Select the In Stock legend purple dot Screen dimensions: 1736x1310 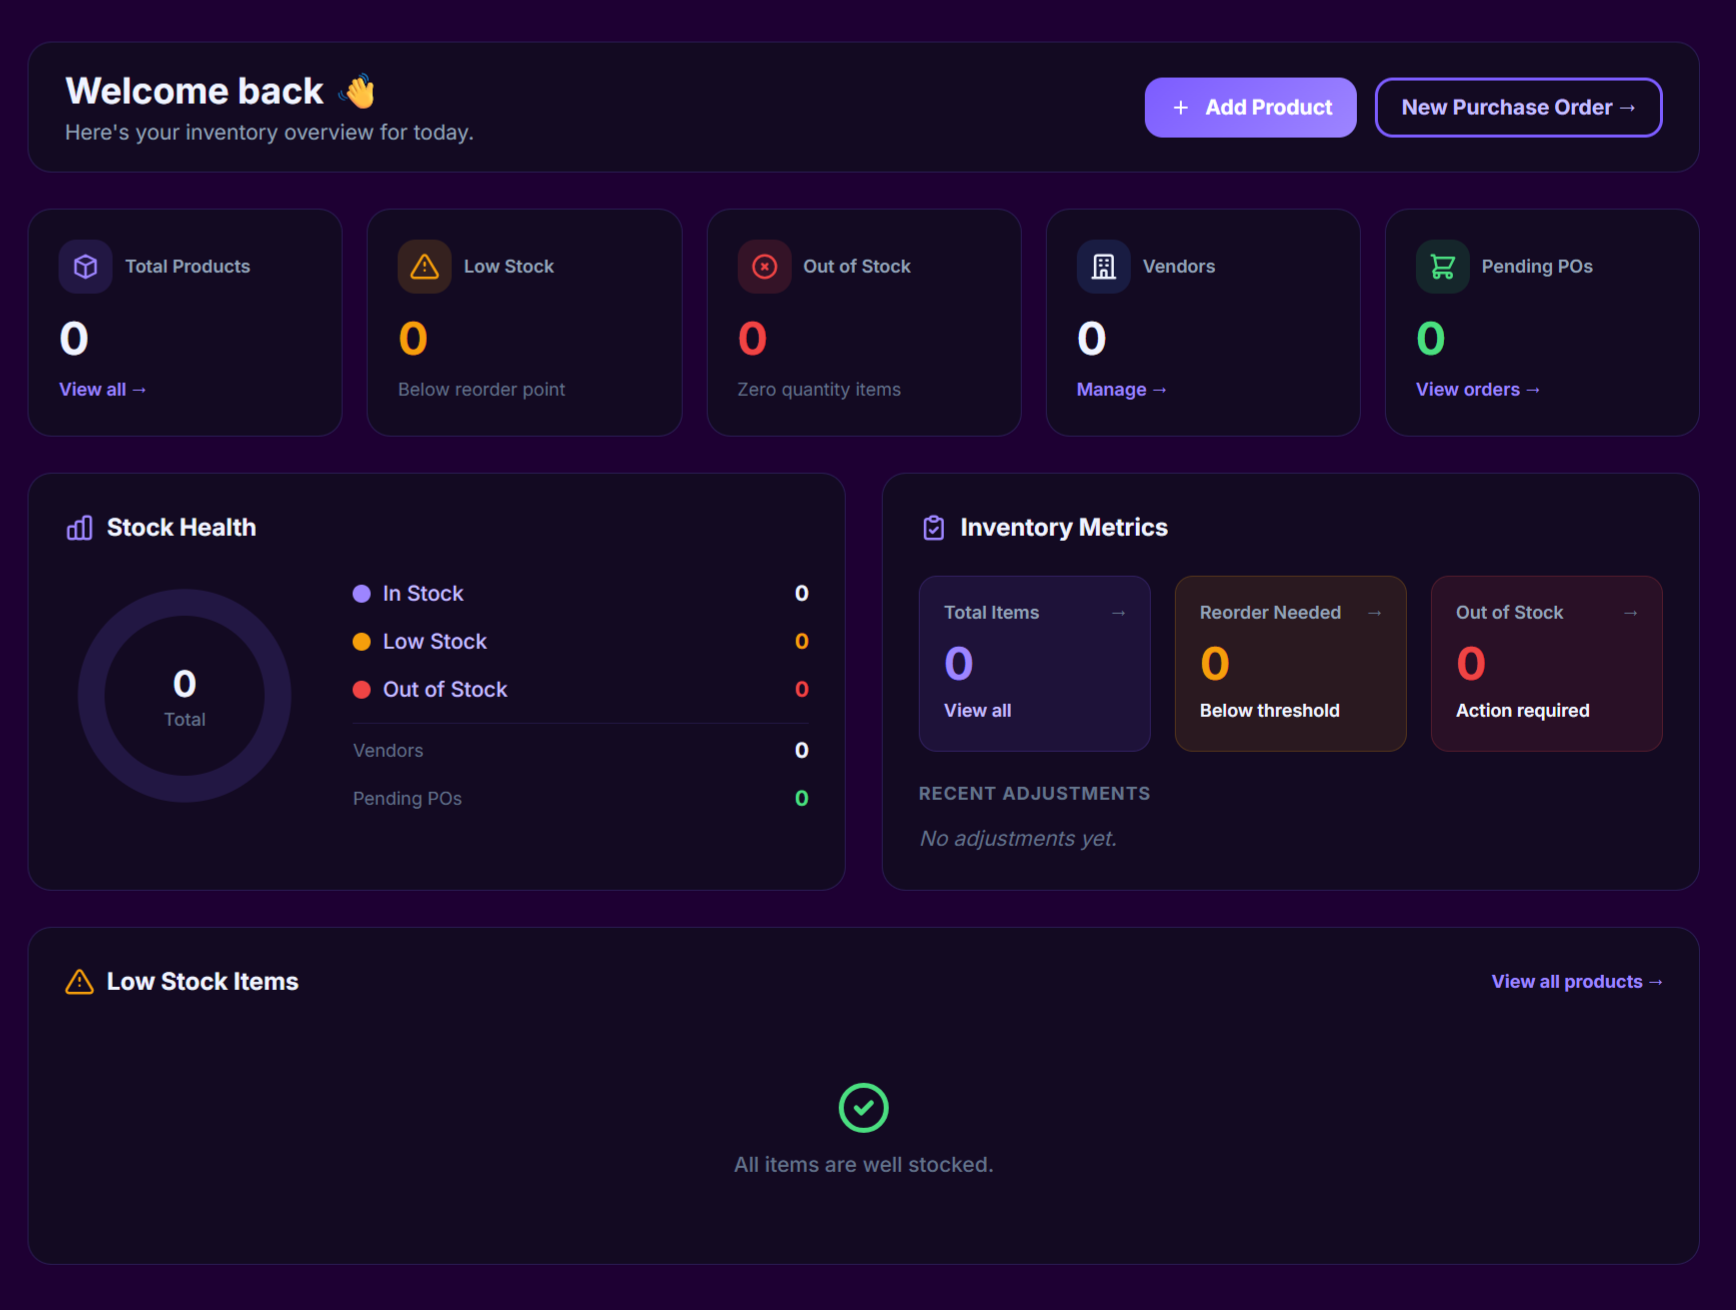pyautogui.click(x=362, y=594)
